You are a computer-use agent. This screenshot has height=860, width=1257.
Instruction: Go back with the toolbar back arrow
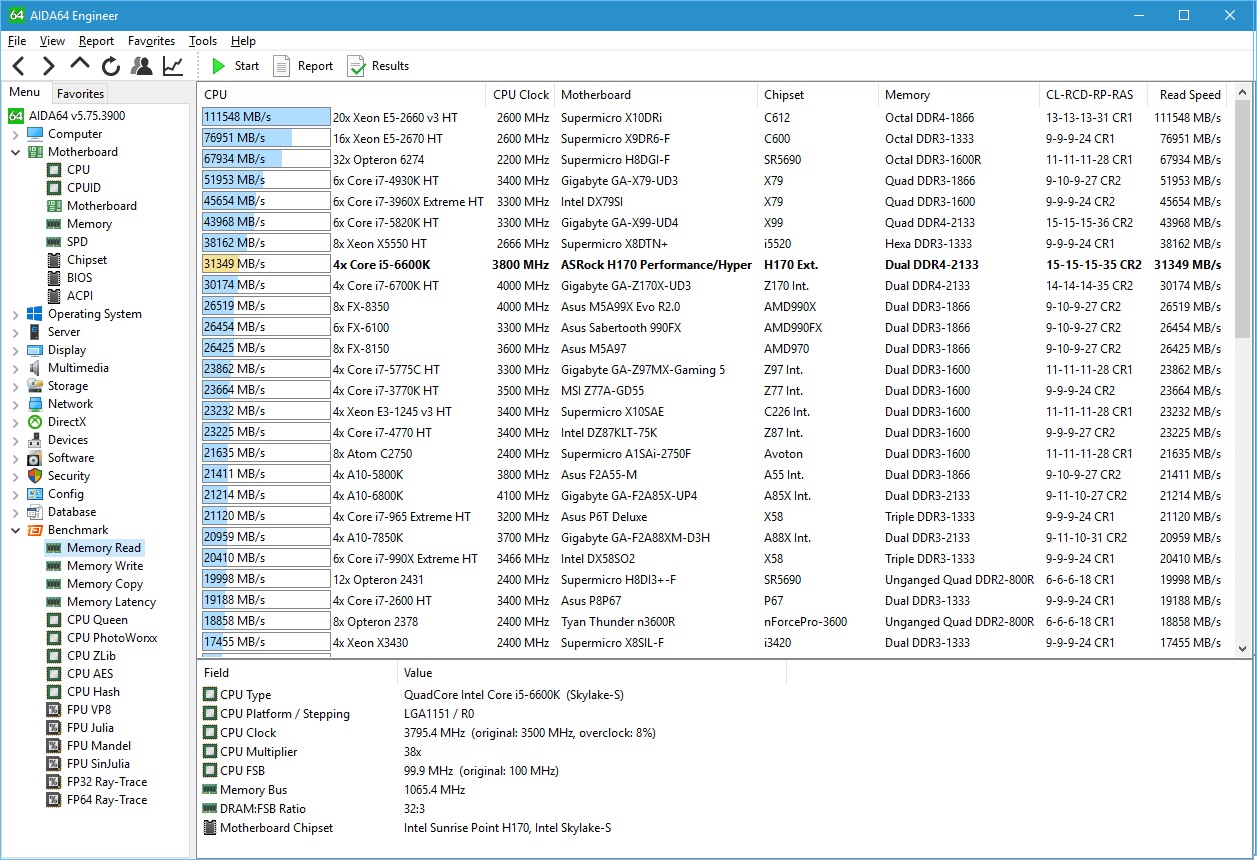coord(18,66)
